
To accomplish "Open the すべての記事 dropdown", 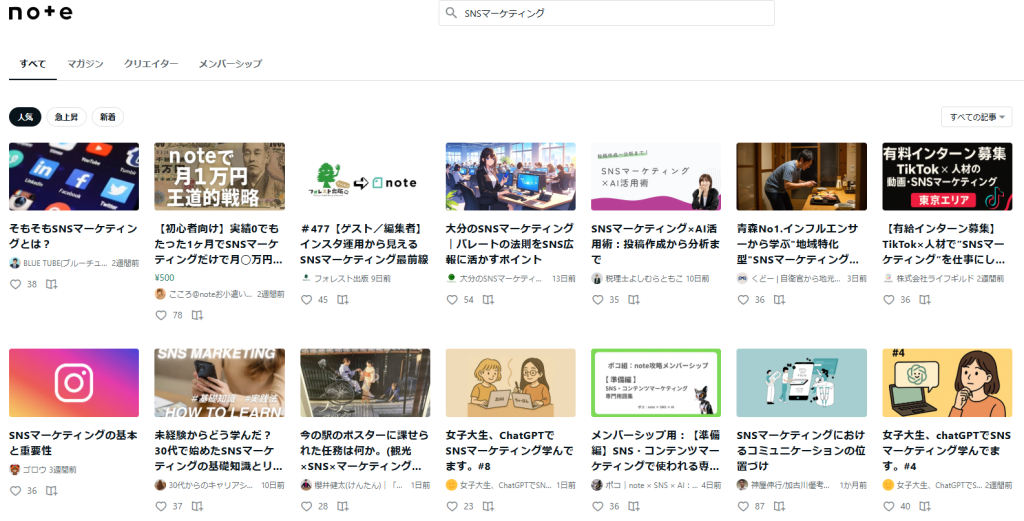I will (976, 117).
